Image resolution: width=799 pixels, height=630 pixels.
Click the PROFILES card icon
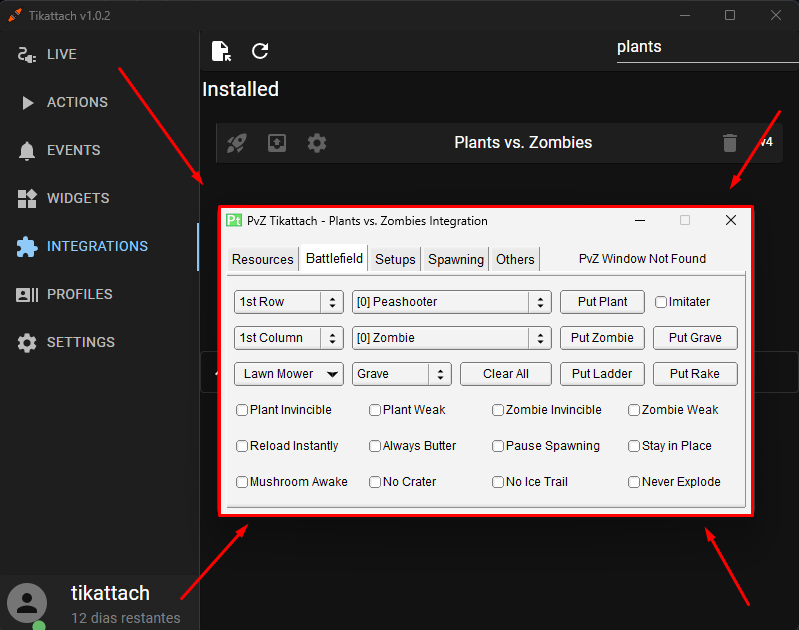point(27,295)
